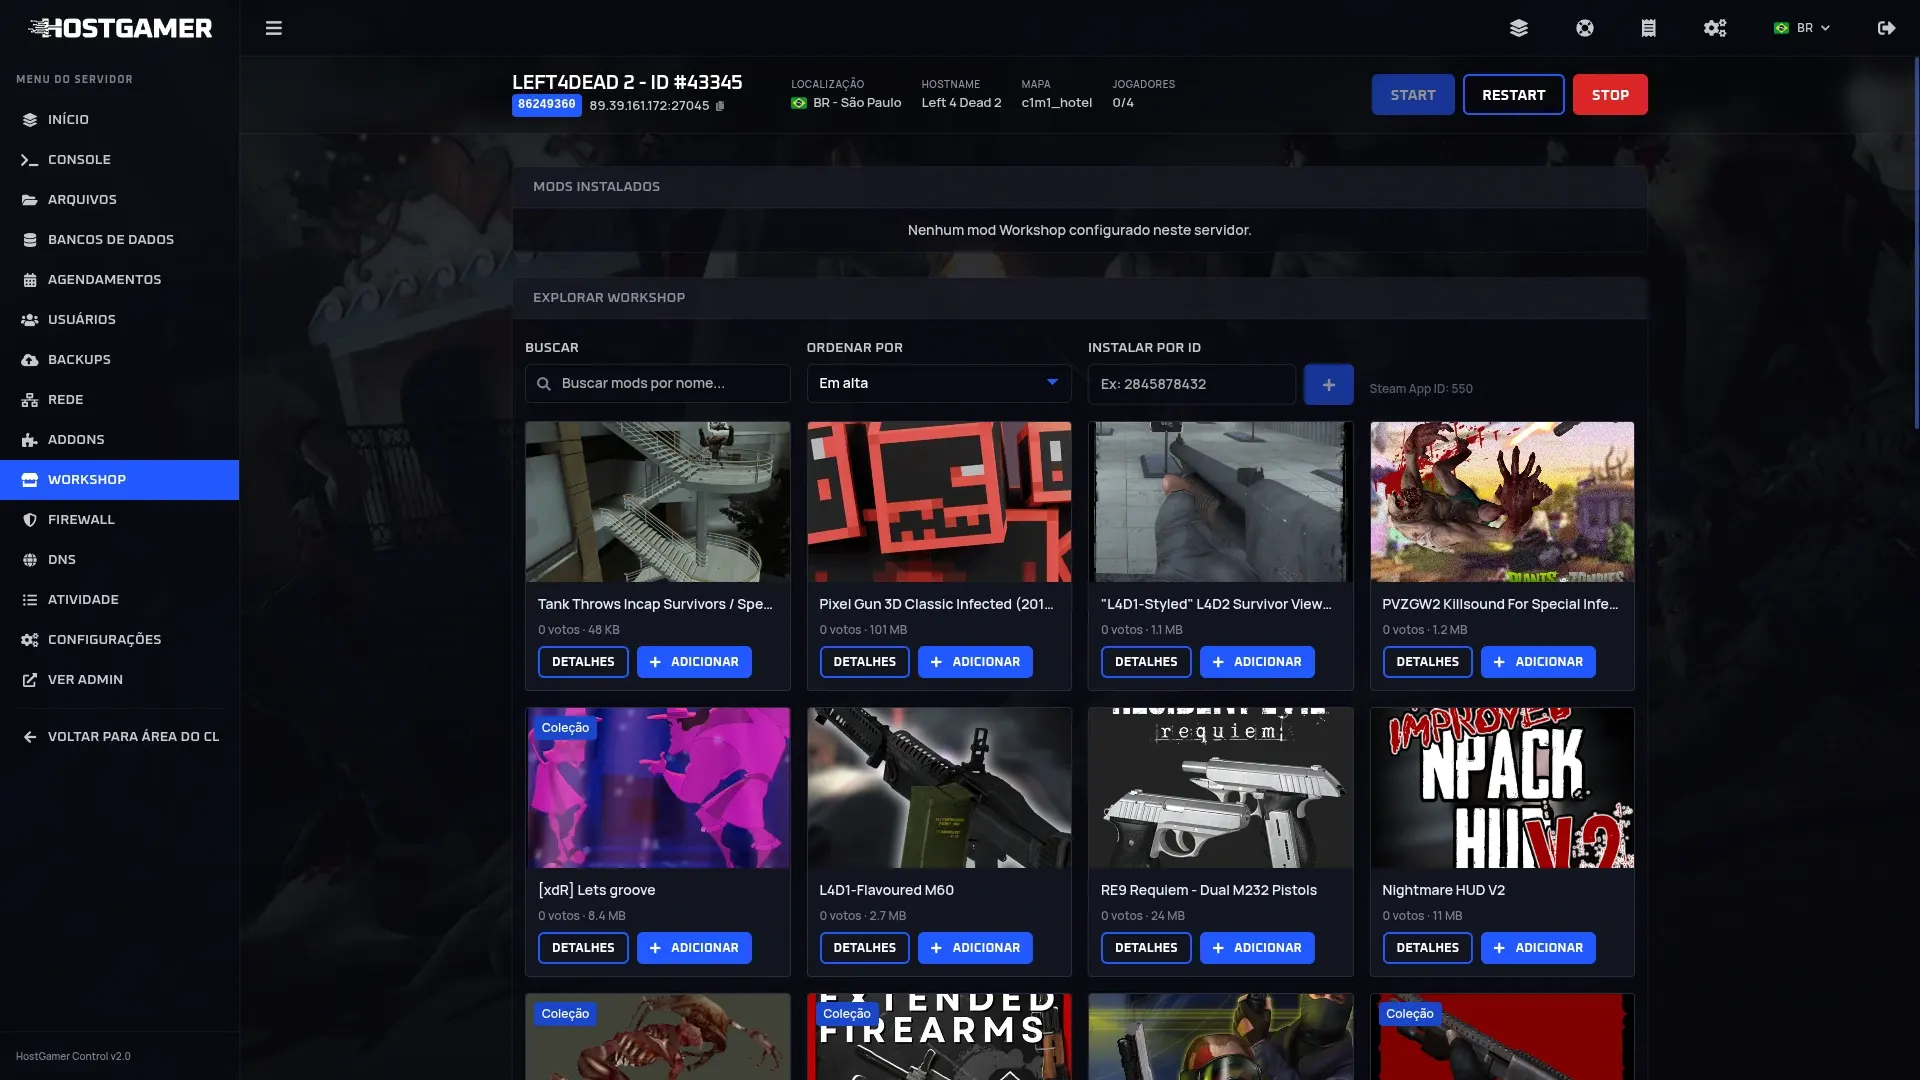Open RE9 Requiem Dual M232 Pistols thumbnail

1220,788
